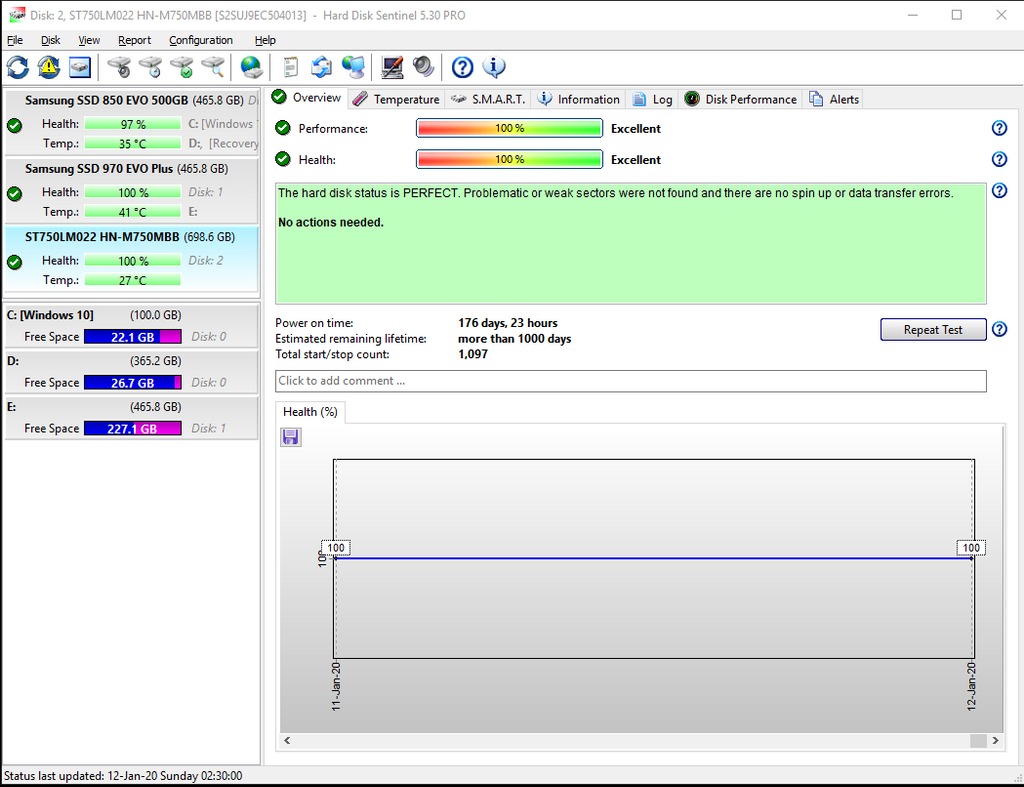
Task: Open the Report menu
Action: pyautogui.click(x=134, y=40)
